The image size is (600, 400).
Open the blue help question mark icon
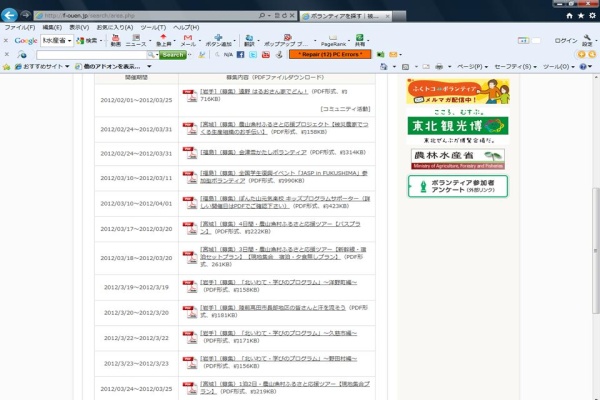coord(583,67)
